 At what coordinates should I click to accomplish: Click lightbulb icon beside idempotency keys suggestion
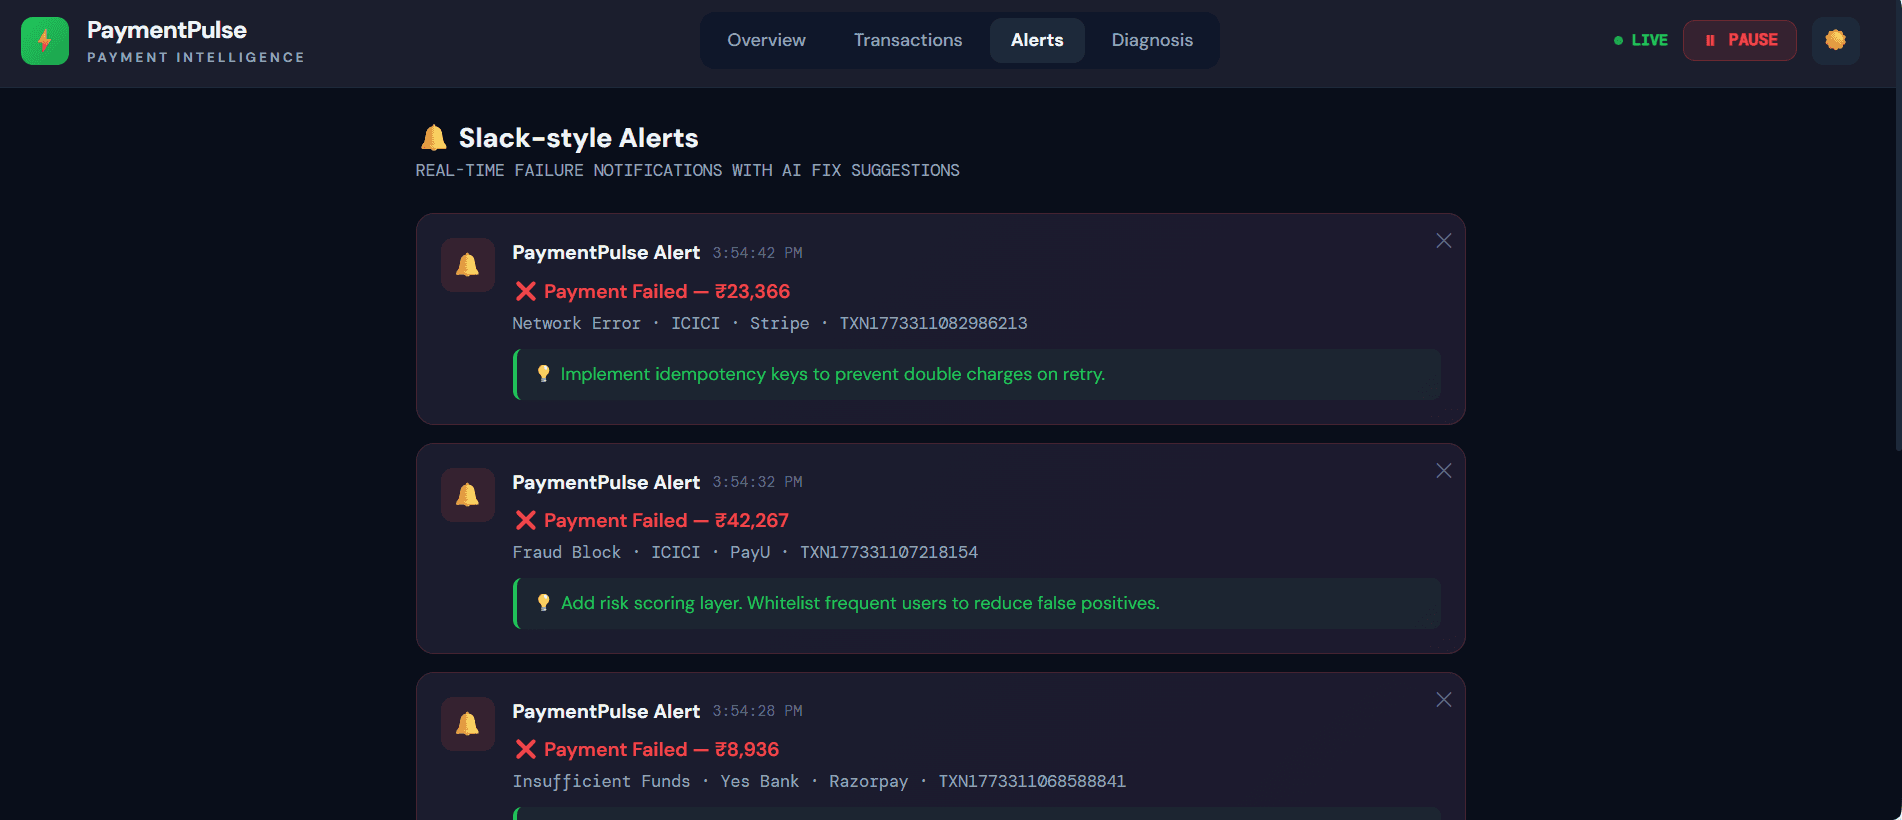[543, 374]
